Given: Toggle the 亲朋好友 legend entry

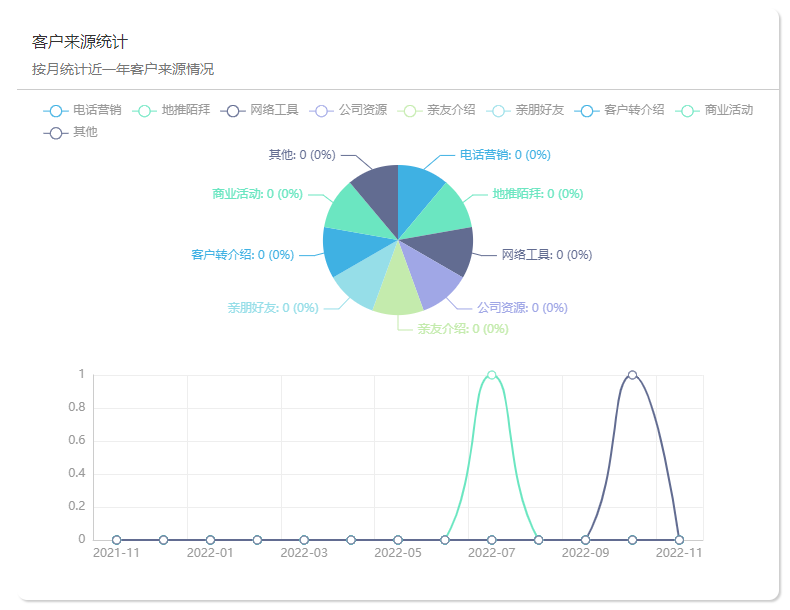Looking at the screenshot, I should pos(526,110).
